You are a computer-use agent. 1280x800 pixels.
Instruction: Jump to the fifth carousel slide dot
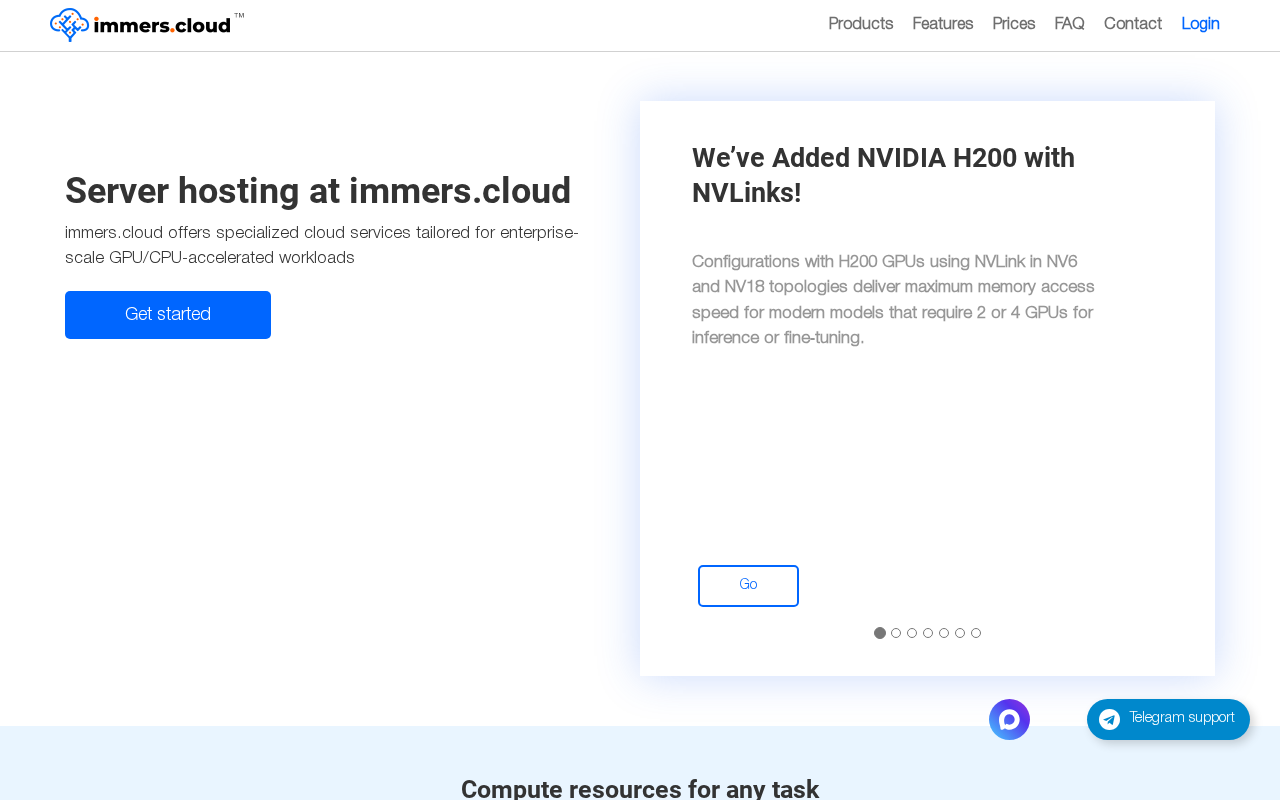point(944,633)
